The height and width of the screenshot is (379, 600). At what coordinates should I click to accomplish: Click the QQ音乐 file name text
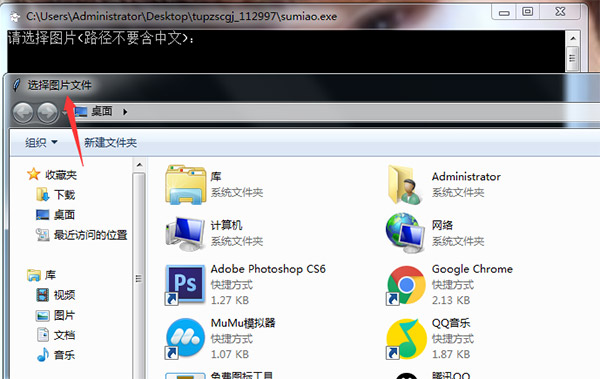(451, 323)
